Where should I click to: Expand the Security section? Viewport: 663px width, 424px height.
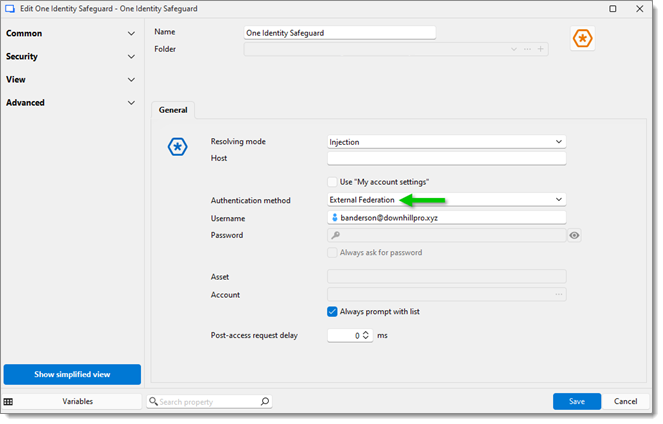tap(71, 57)
